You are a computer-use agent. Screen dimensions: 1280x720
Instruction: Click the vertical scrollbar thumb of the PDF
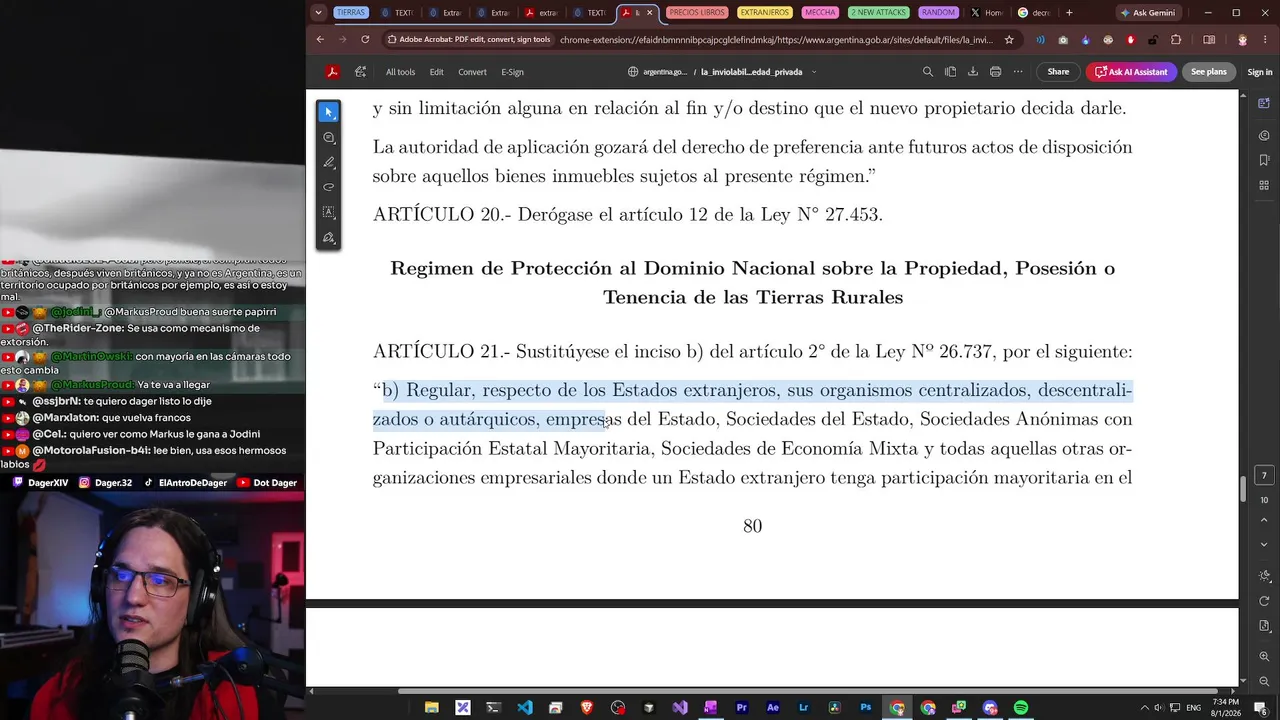[x=1243, y=490]
